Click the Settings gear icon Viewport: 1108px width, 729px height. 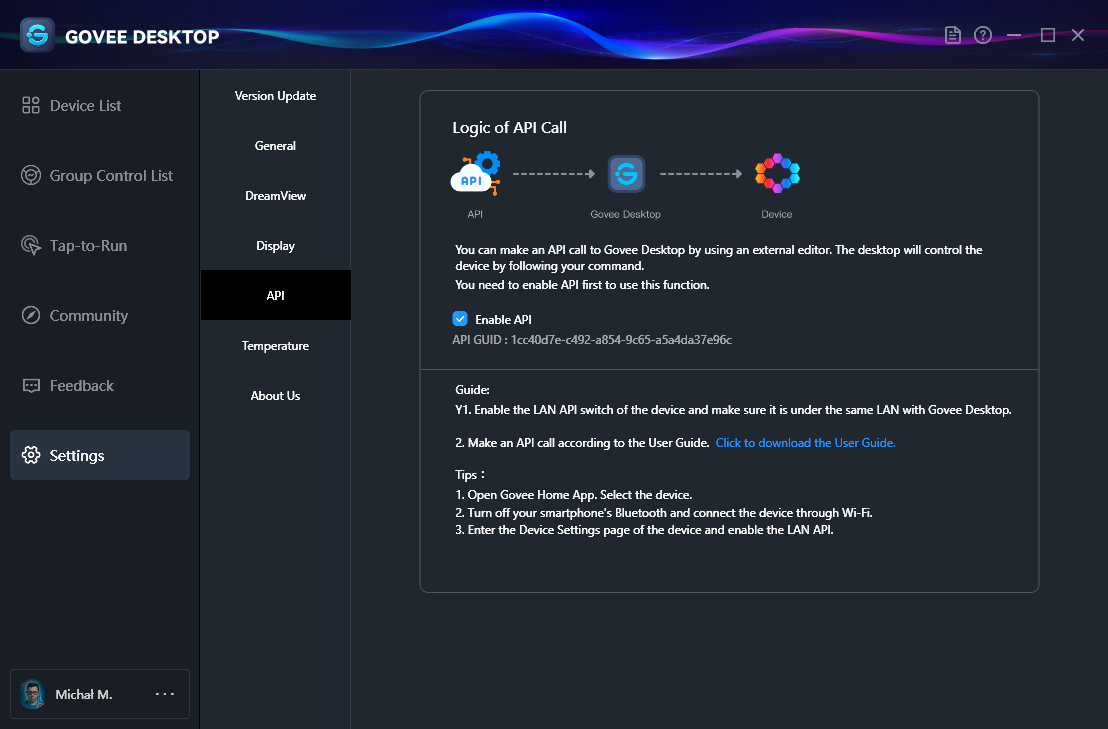click(x=31, y=455)
